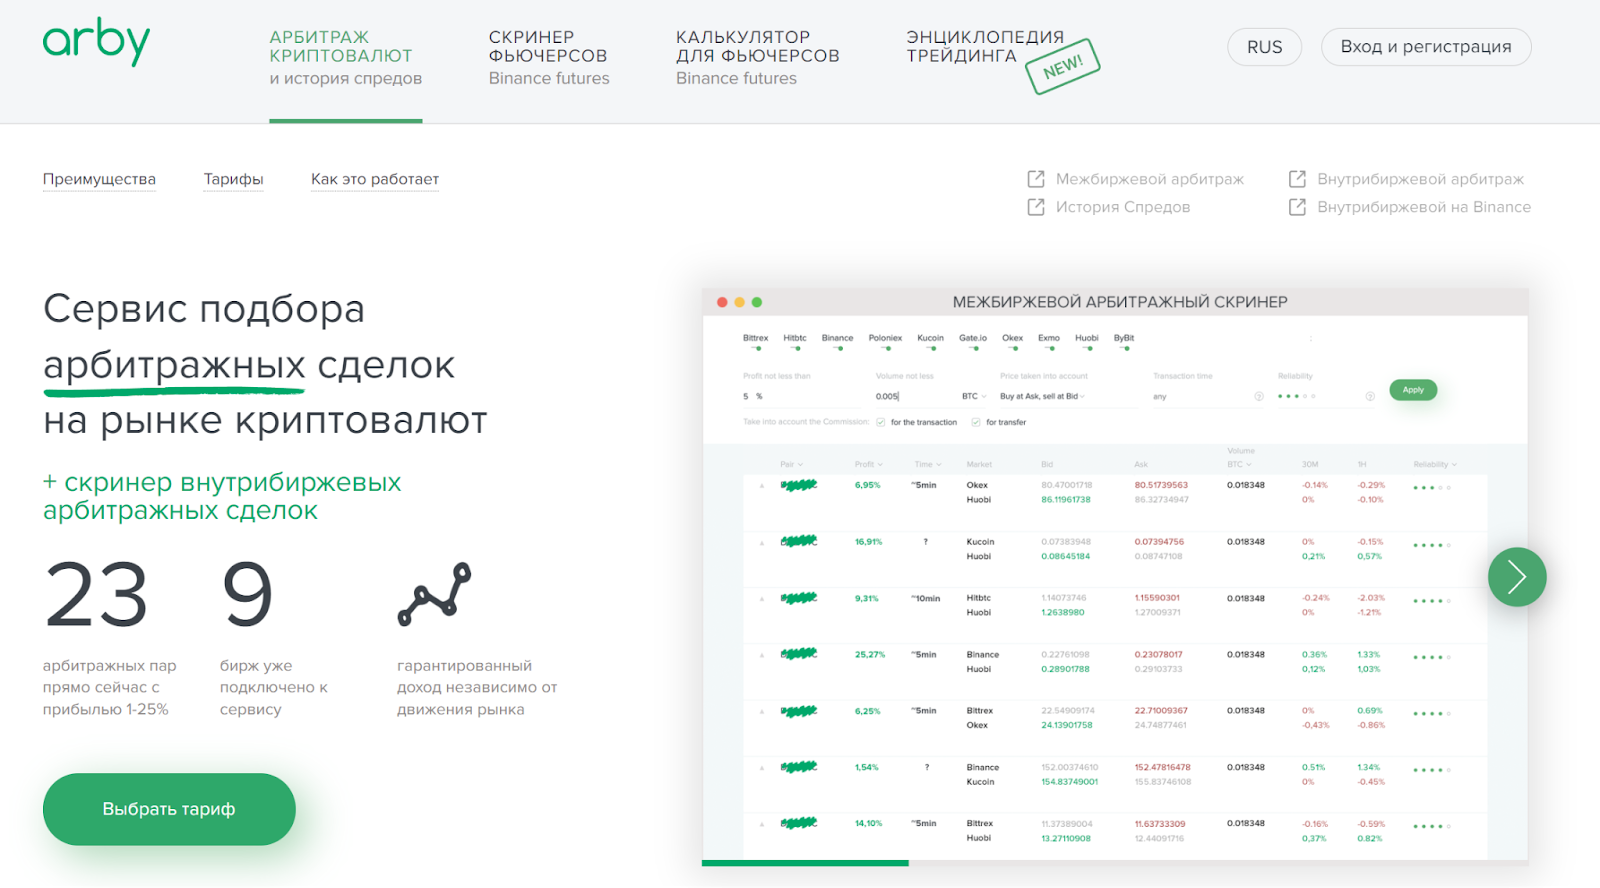Viewport: 1600px width, 888px height.
Task: Sort the table by the Reliability column
Action: (x=1435, y=464)
